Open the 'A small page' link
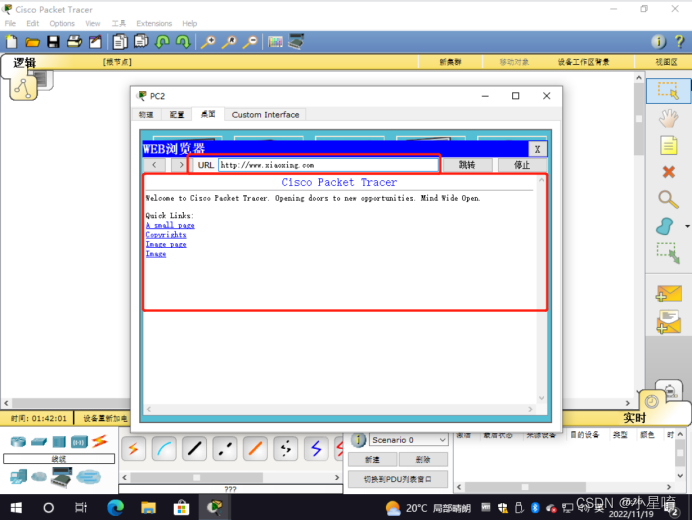The image size is (692, 520). (x=170, y=225)
